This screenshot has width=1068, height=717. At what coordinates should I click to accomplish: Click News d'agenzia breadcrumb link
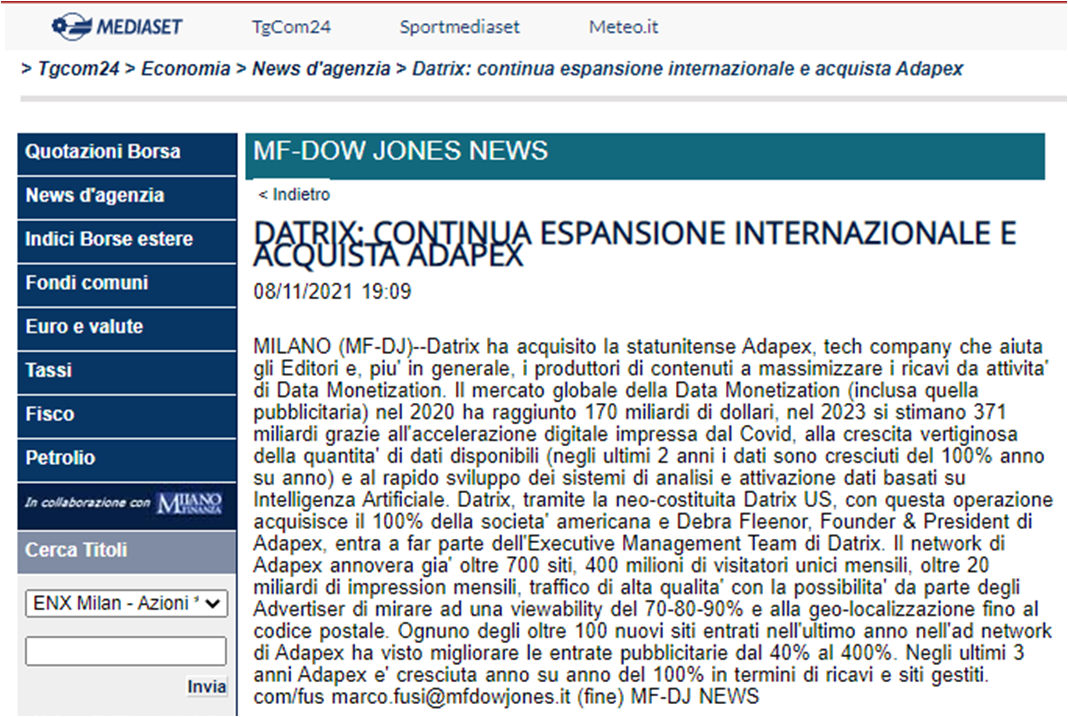click(x=321, y=69)
